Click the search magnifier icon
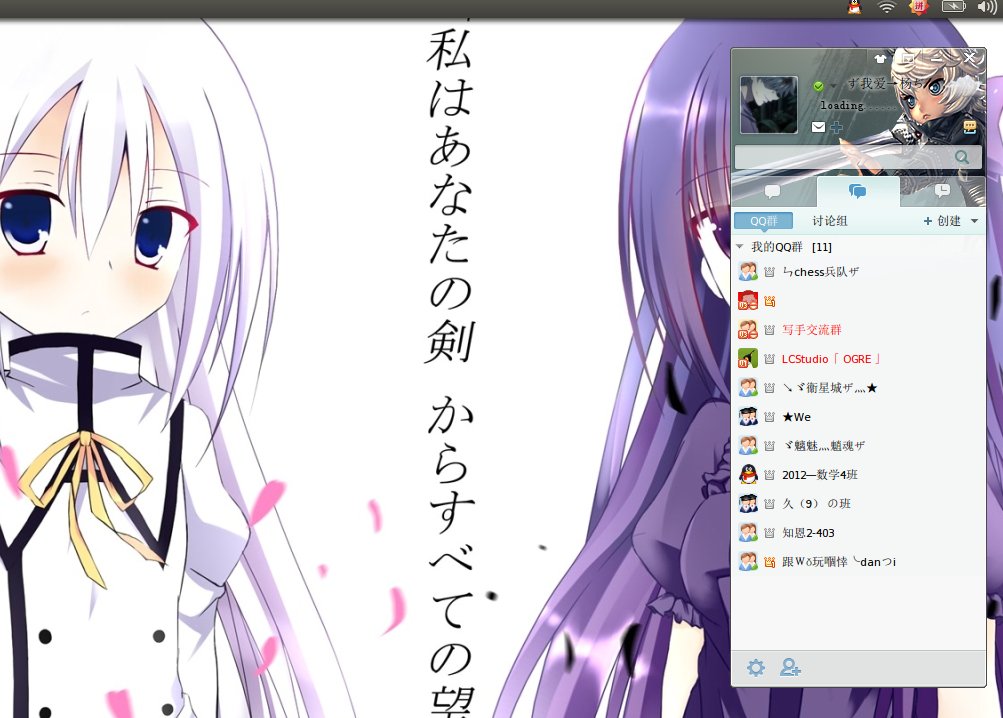This screenshot has width=1003, height=718. pyautogui.click(x=961, y=157)
